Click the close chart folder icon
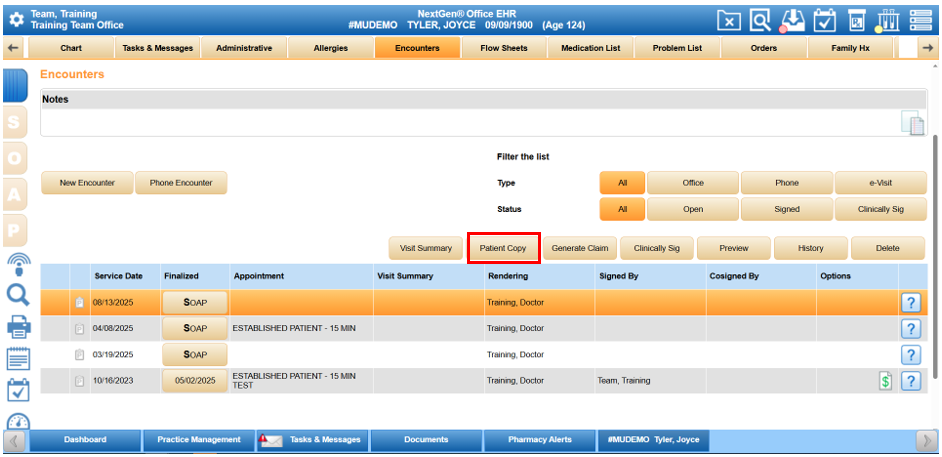 click(x=730, y=19)
